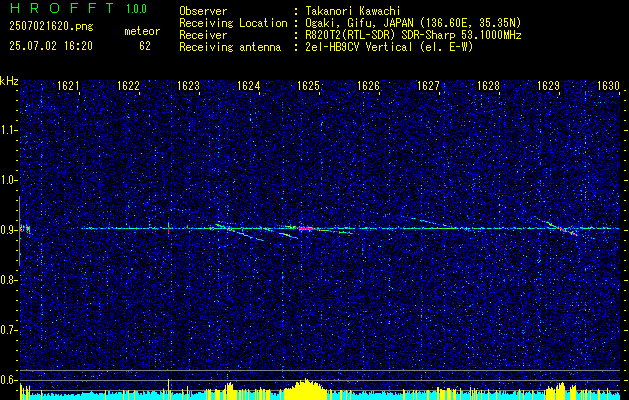Click the red meteor echo near 1625

coord(308,228)
